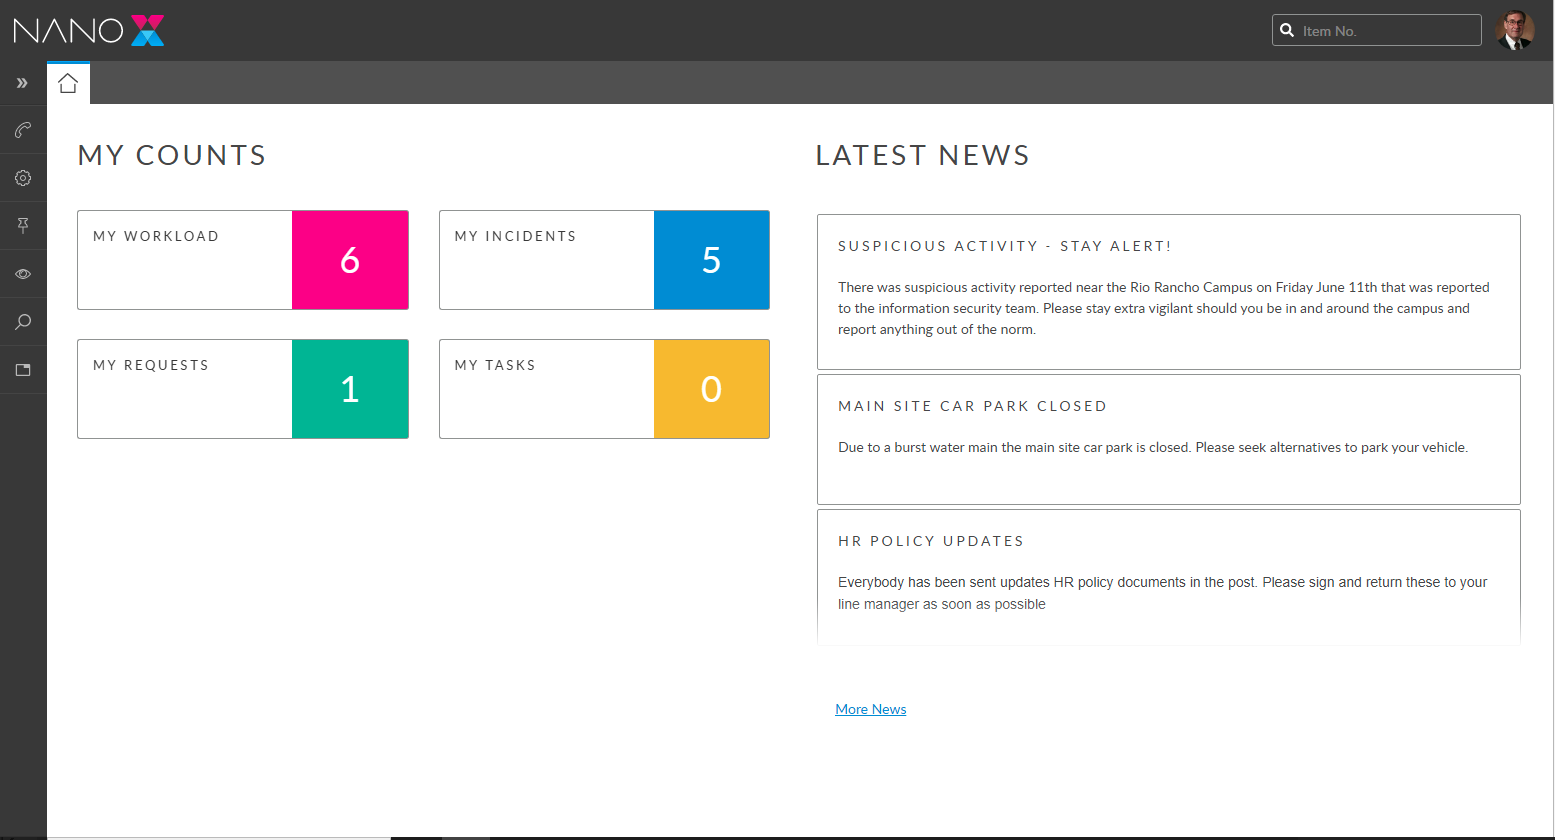Screen dimensions: 1555x840
Task: Click the More News link
Action: coord(870,709)
